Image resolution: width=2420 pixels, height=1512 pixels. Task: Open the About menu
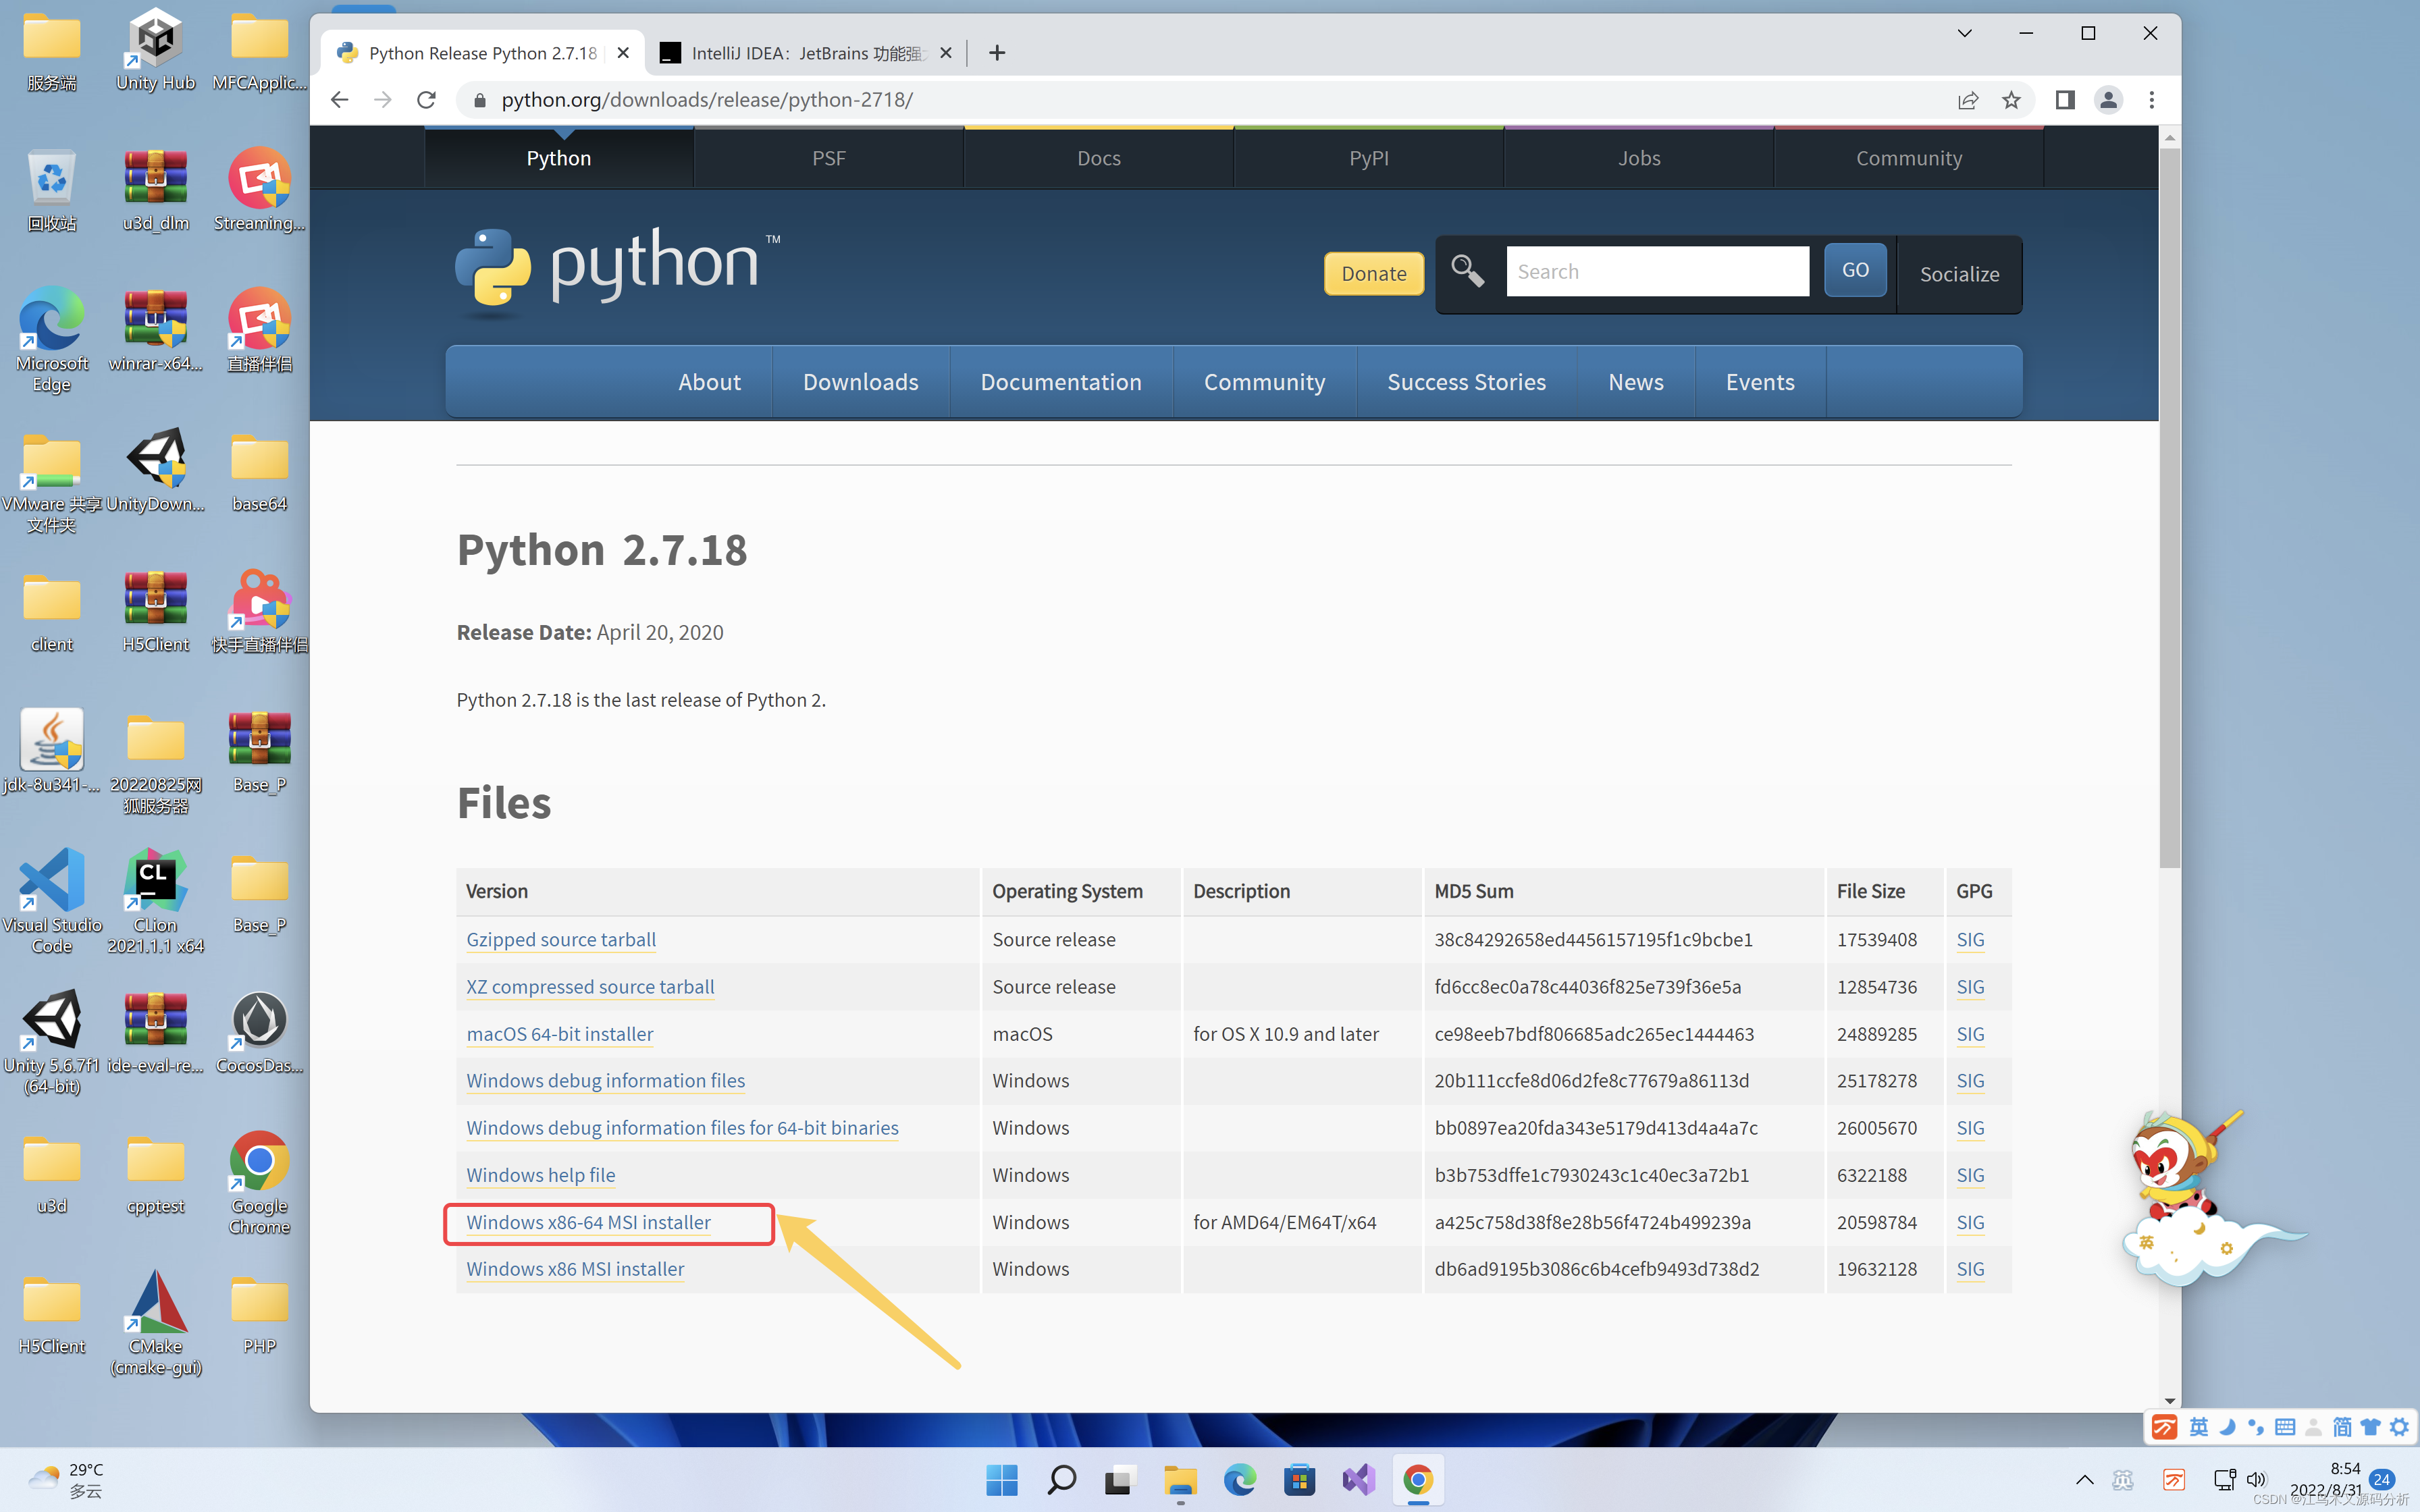coord(709,382)
